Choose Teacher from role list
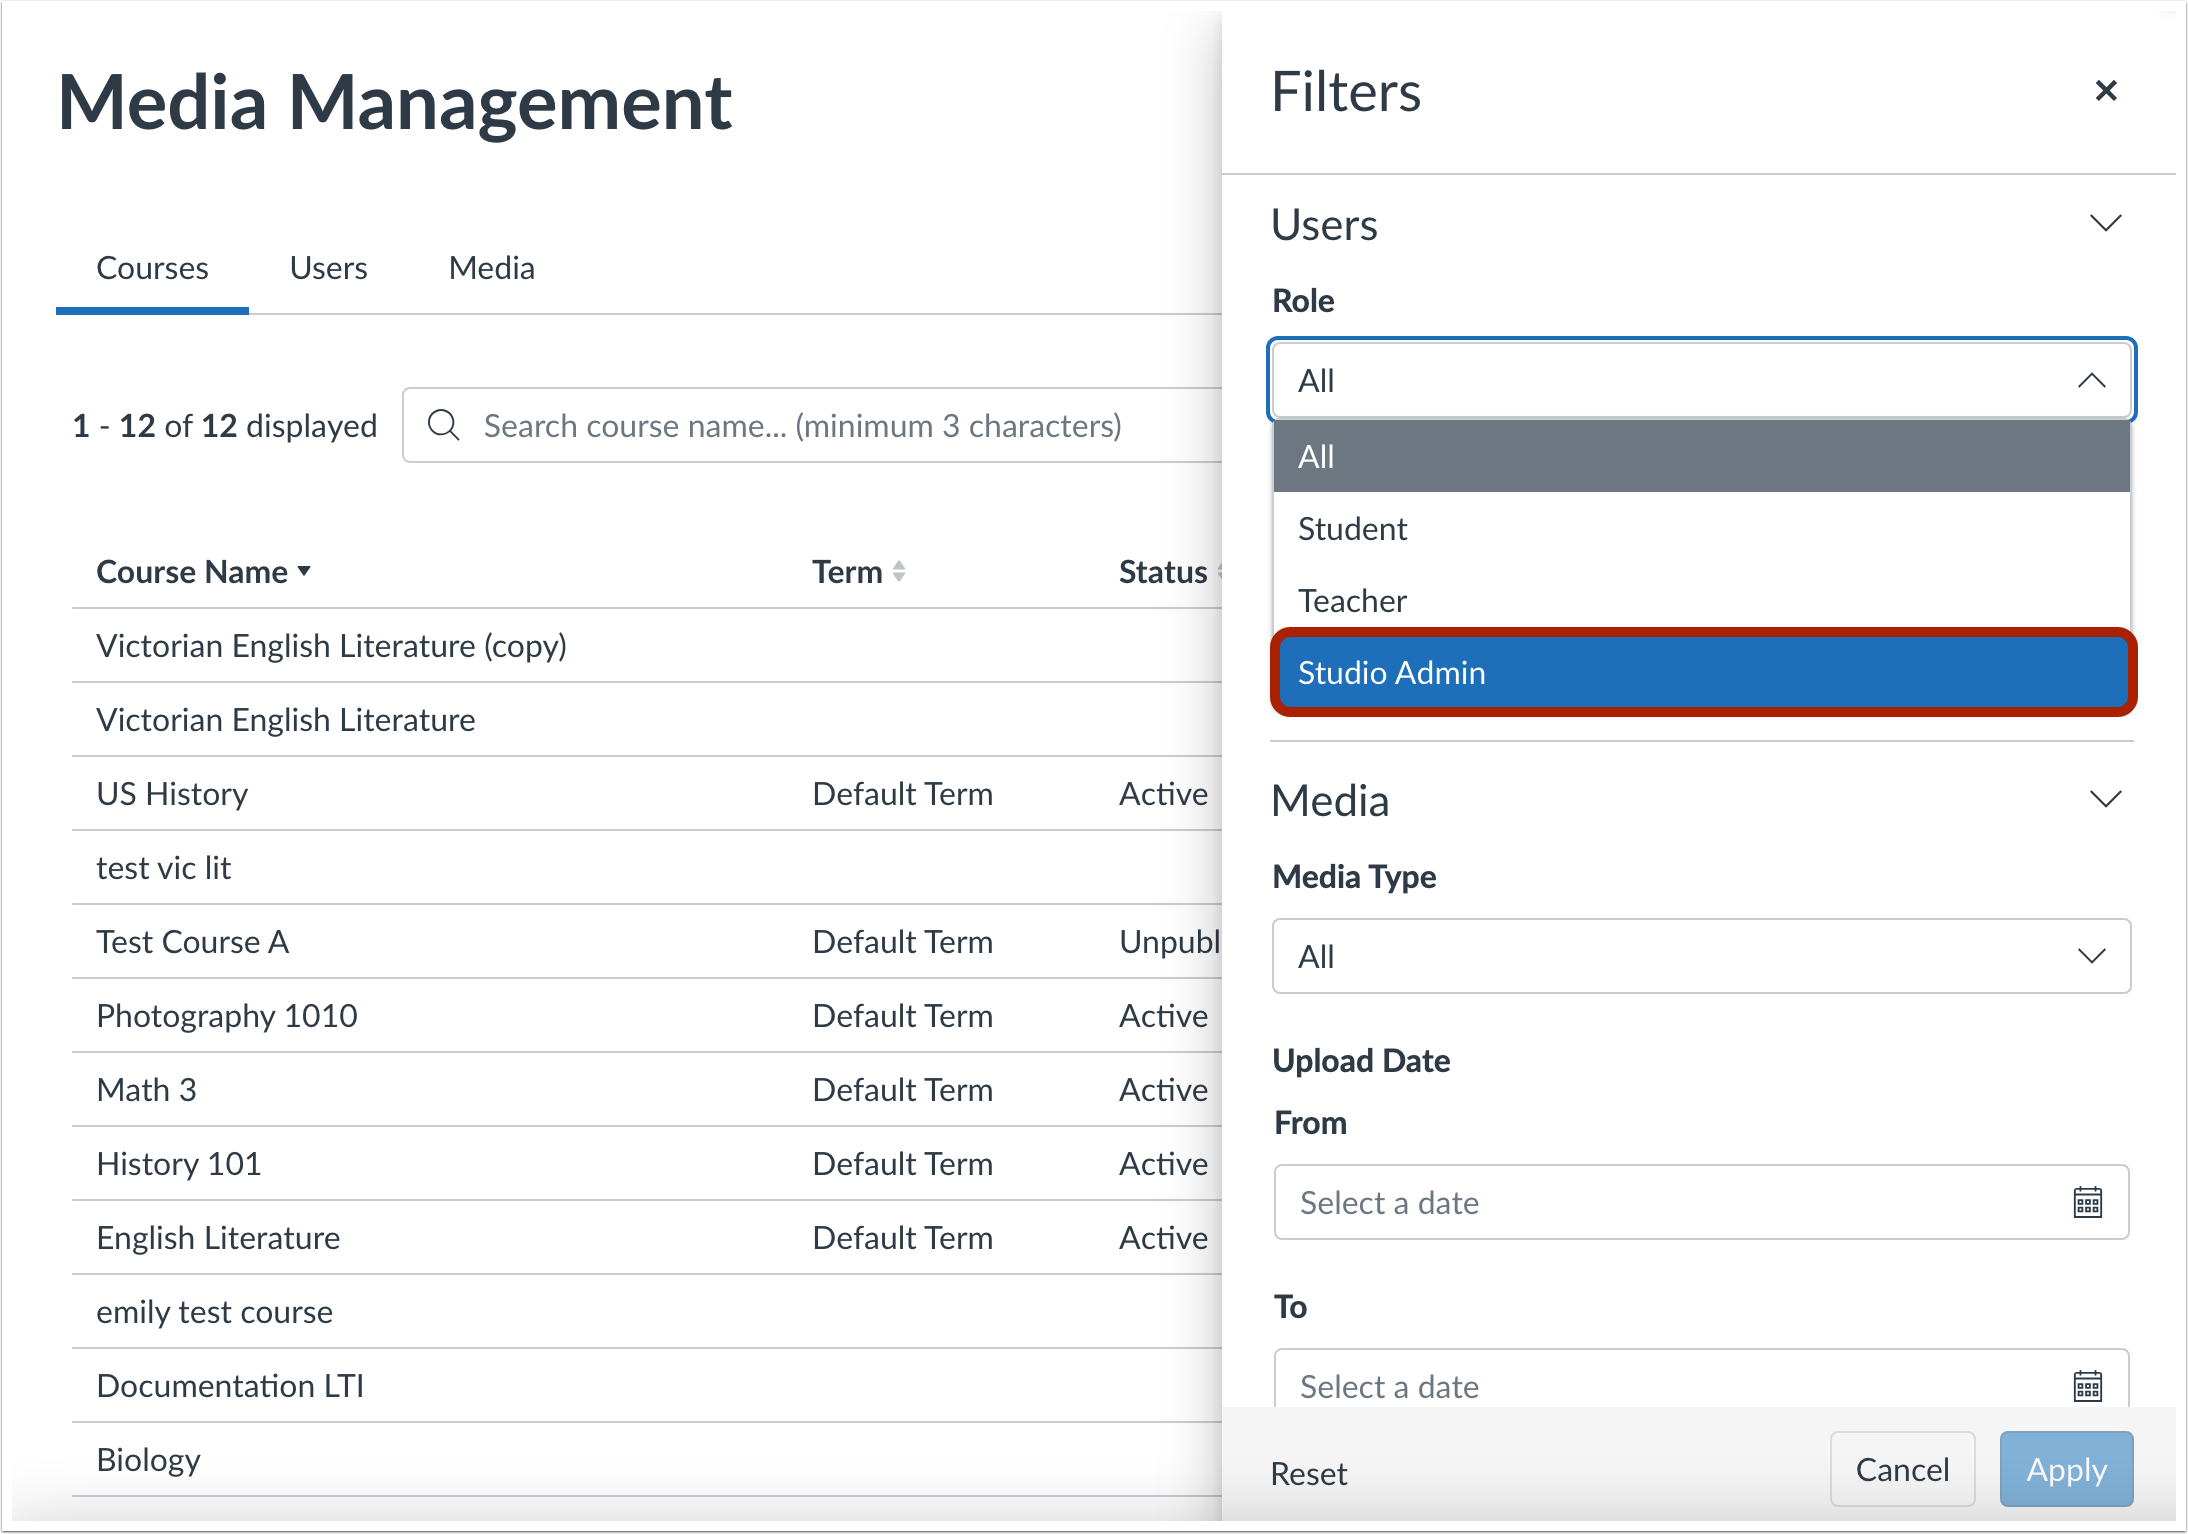This screenshot has width=2188, height=1534. 1700,600
